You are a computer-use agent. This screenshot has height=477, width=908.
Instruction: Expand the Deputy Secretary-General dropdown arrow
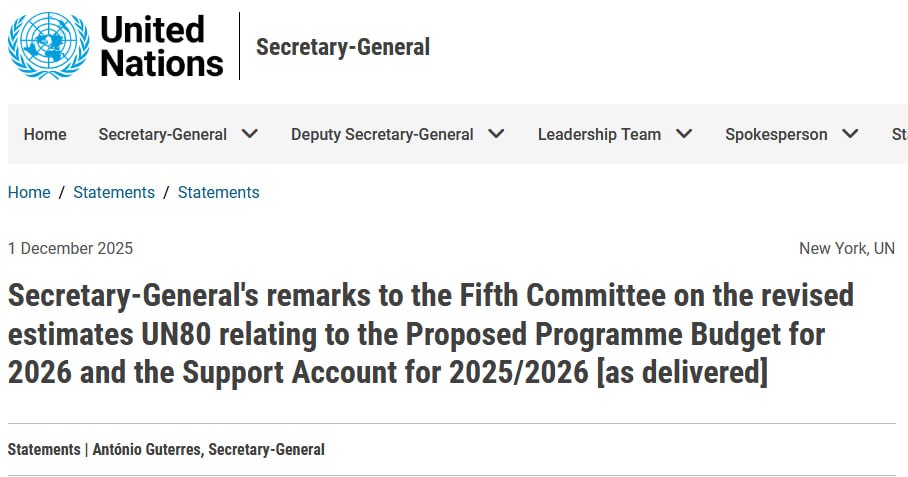[x=496, y=134]
